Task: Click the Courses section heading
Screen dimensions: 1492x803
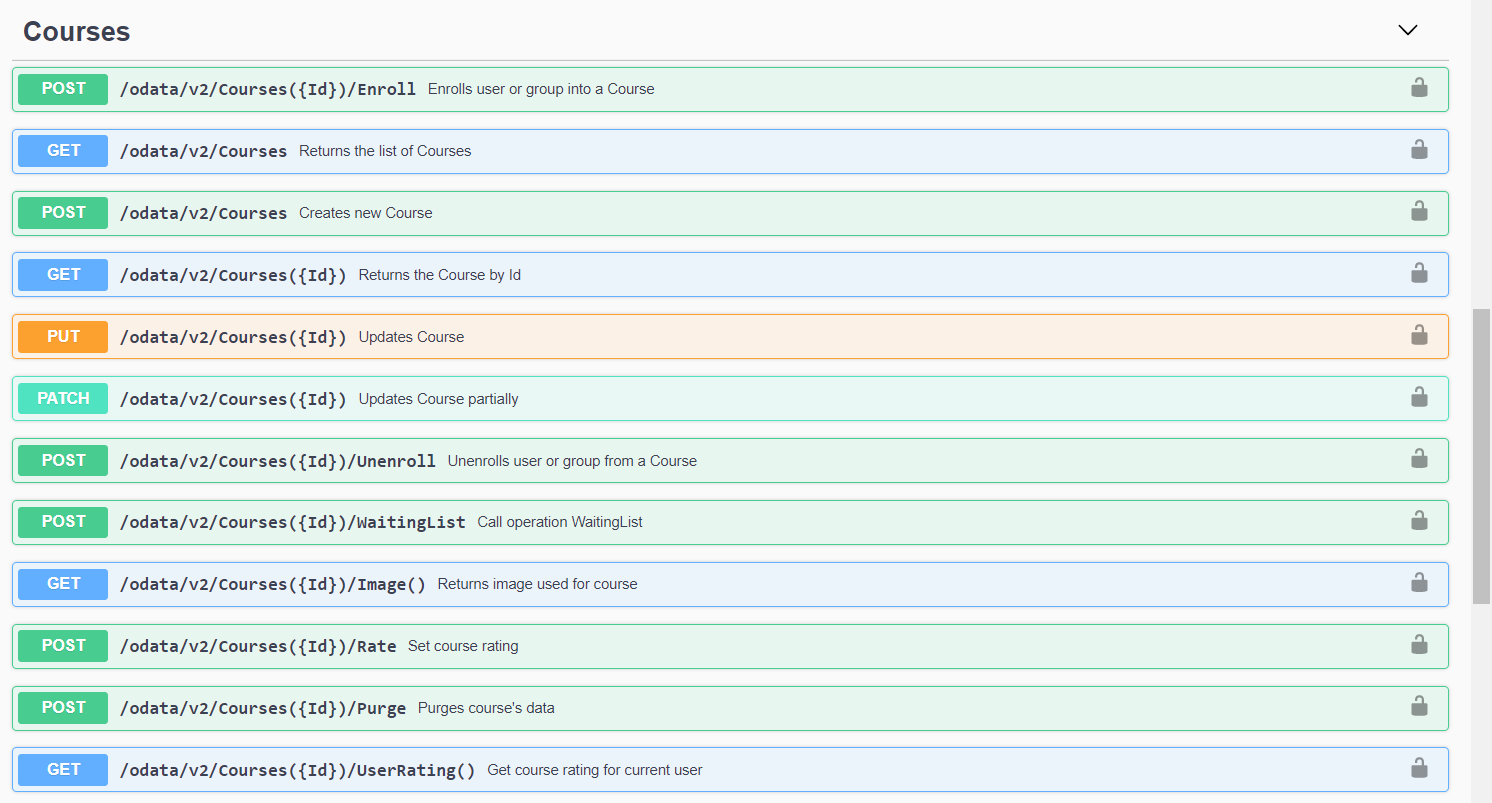Action: [x=77, y=31]
